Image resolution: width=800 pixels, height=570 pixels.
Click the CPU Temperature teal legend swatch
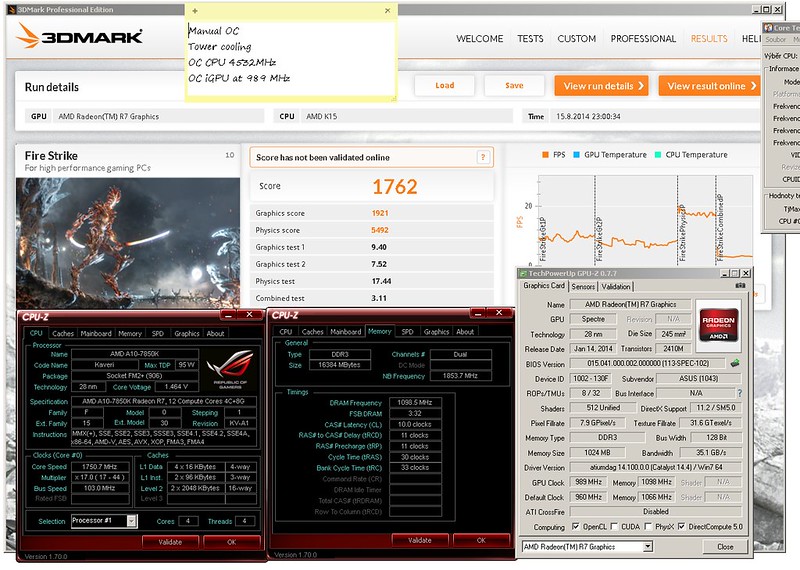tap(658, 155)
